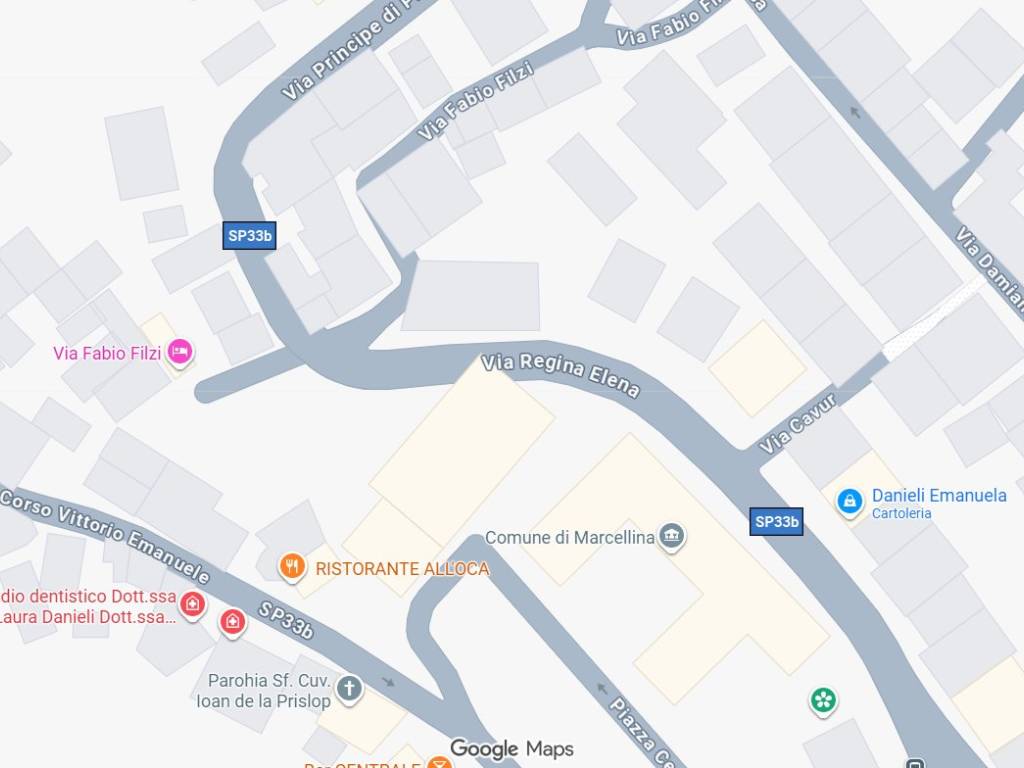Select the Corso Vittorio Emanuele street label
Image resolution: width=1024 pixels, height=768 pixels.
click(105, 536)
